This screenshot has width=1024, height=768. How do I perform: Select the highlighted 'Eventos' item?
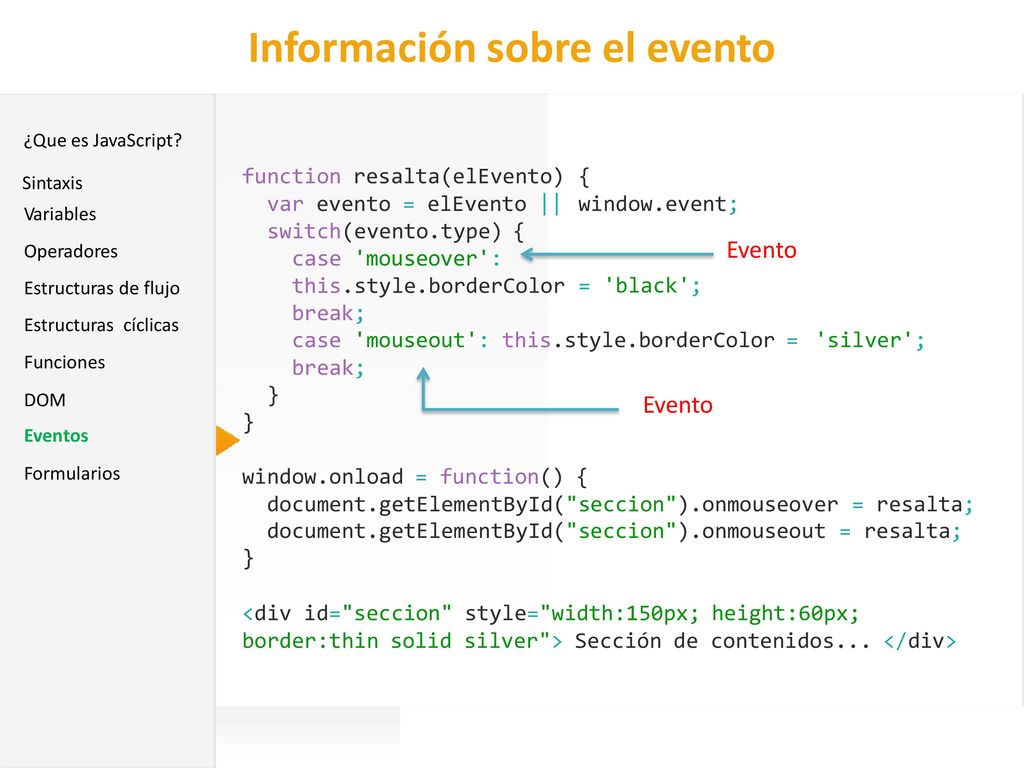(56, 436)
